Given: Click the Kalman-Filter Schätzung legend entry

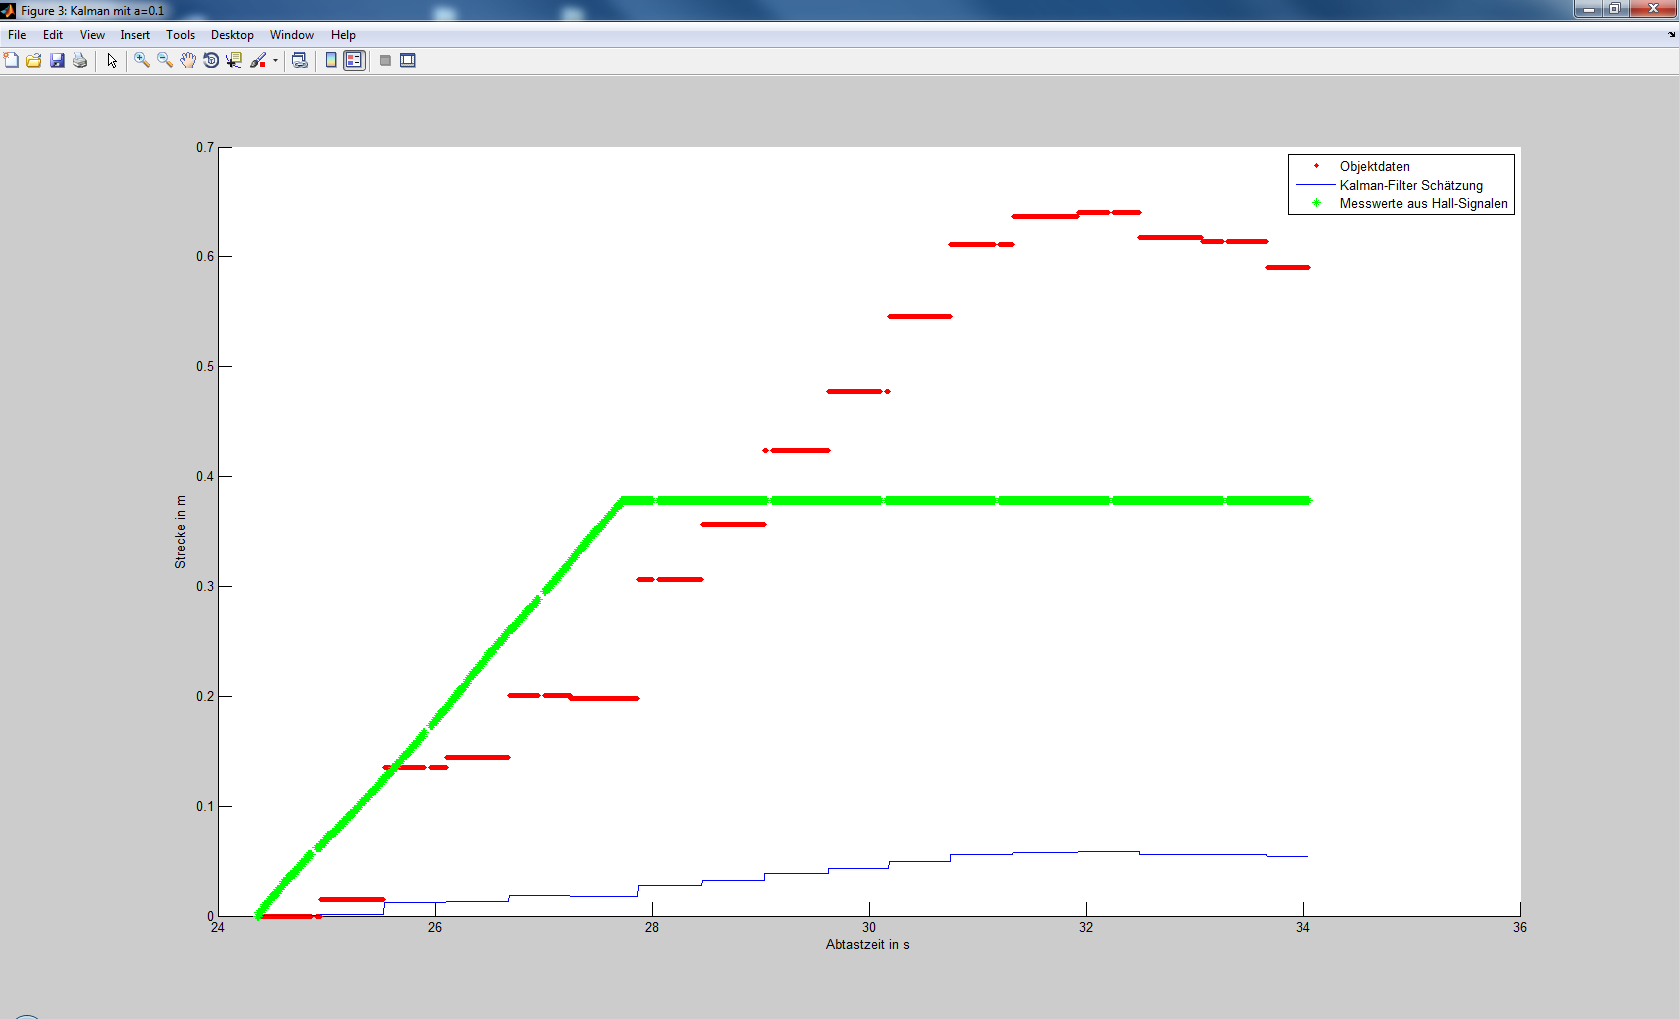Looking at the screenshot, I should pyautogui.click(x=1410, y=185).
